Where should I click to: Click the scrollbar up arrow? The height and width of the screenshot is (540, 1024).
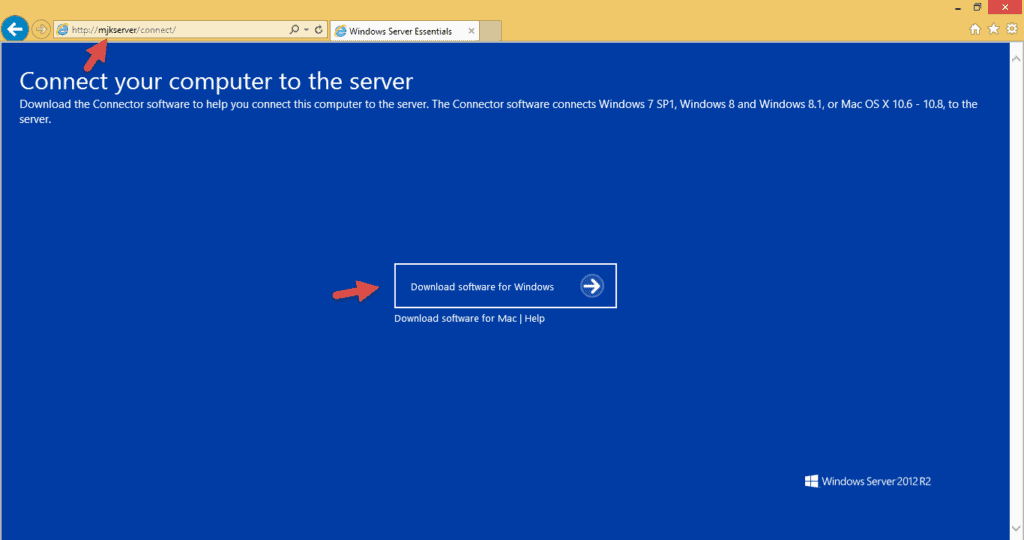click(x=1016, y=59)
